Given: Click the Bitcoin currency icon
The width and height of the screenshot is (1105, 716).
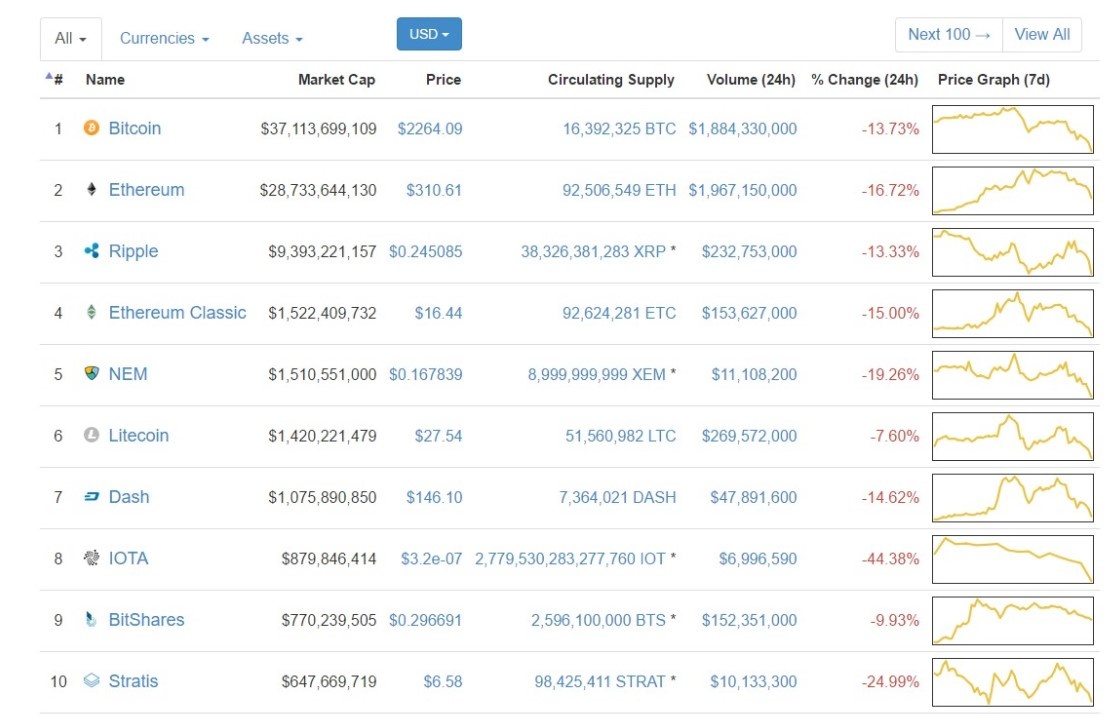Looking at the screenshot, I should click(x=91, y=128).
